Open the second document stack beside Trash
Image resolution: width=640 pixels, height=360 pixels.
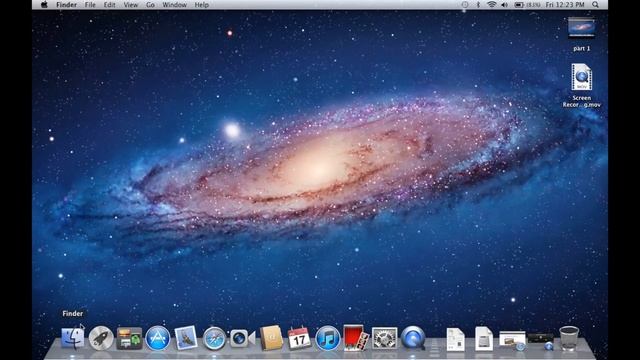click(484, 339)
